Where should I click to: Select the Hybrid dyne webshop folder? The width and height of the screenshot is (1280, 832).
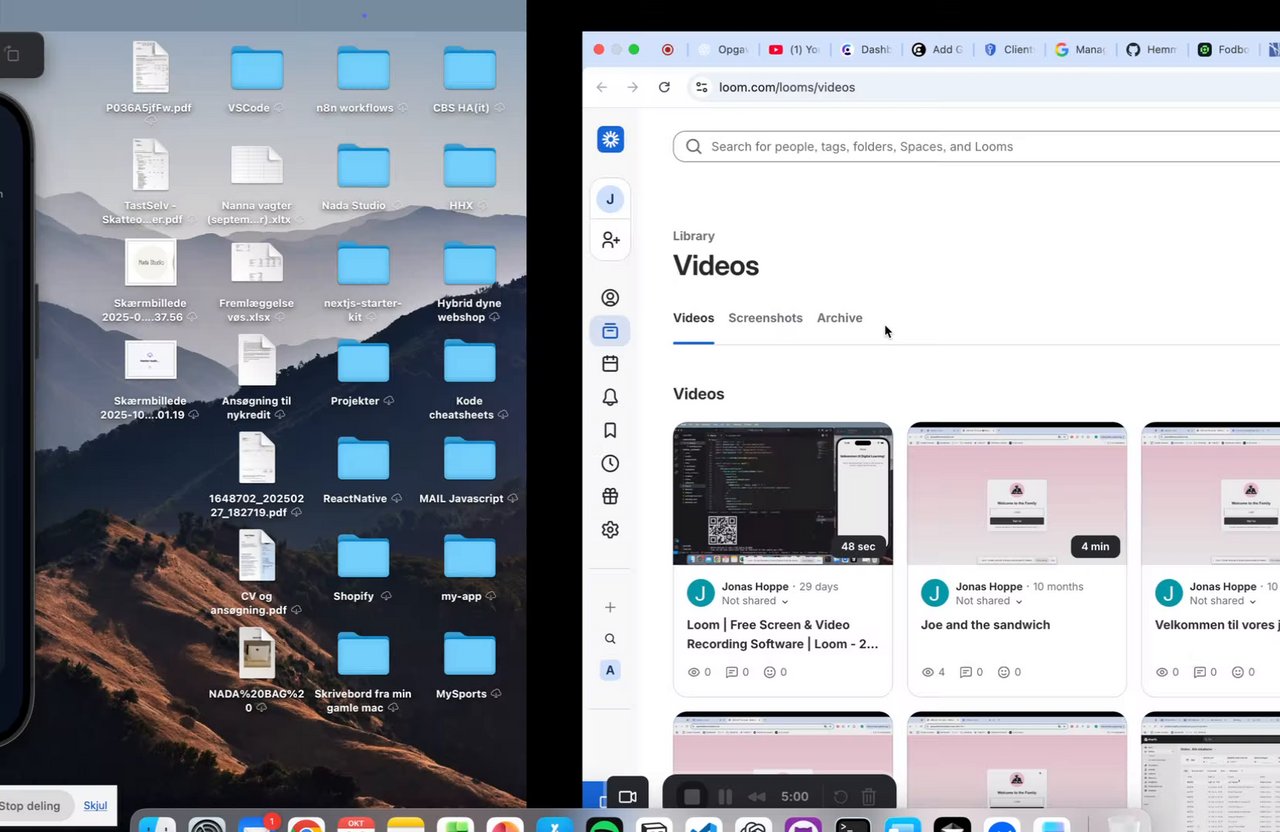point(469,283)
